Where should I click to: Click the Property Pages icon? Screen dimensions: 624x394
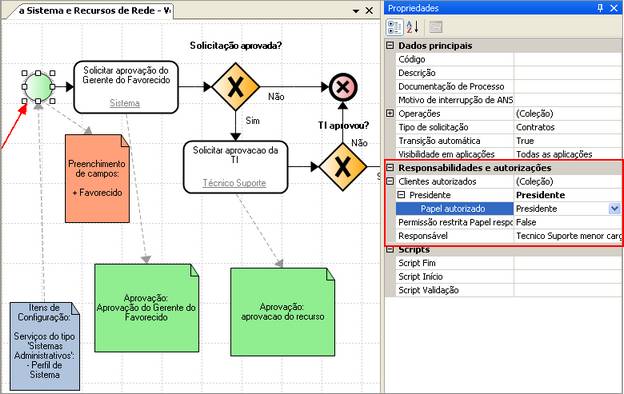point(436,27)
